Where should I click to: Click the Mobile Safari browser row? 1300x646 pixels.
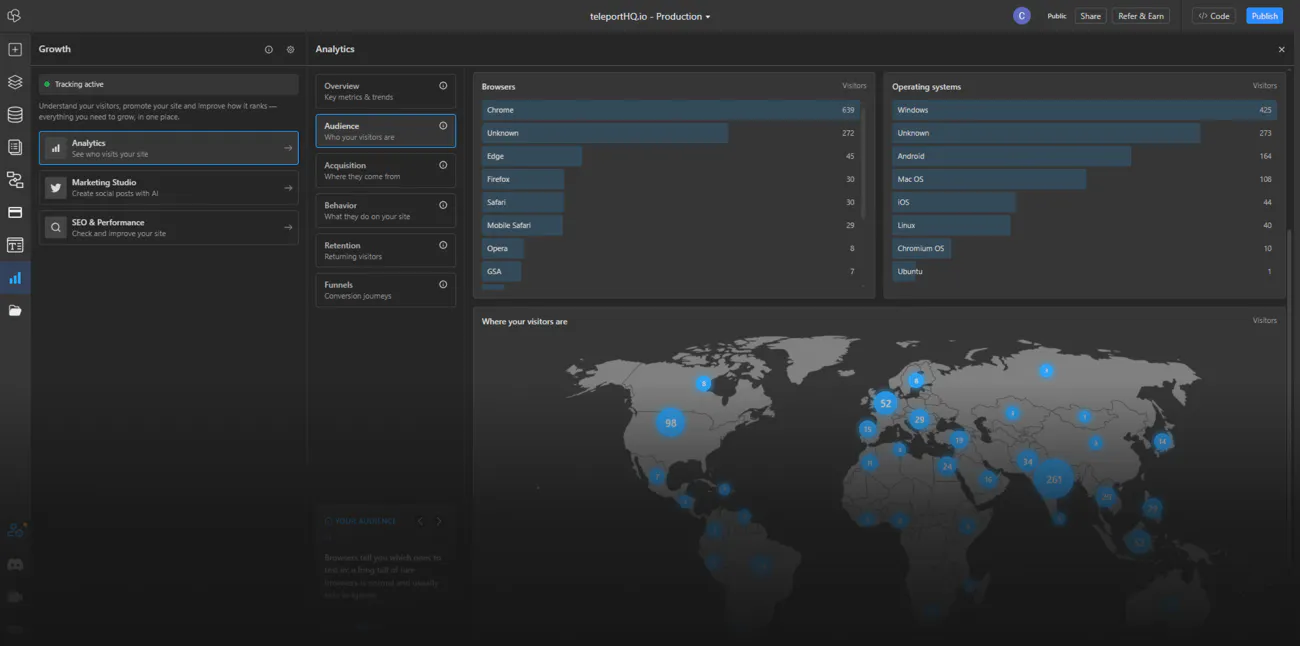671,225
